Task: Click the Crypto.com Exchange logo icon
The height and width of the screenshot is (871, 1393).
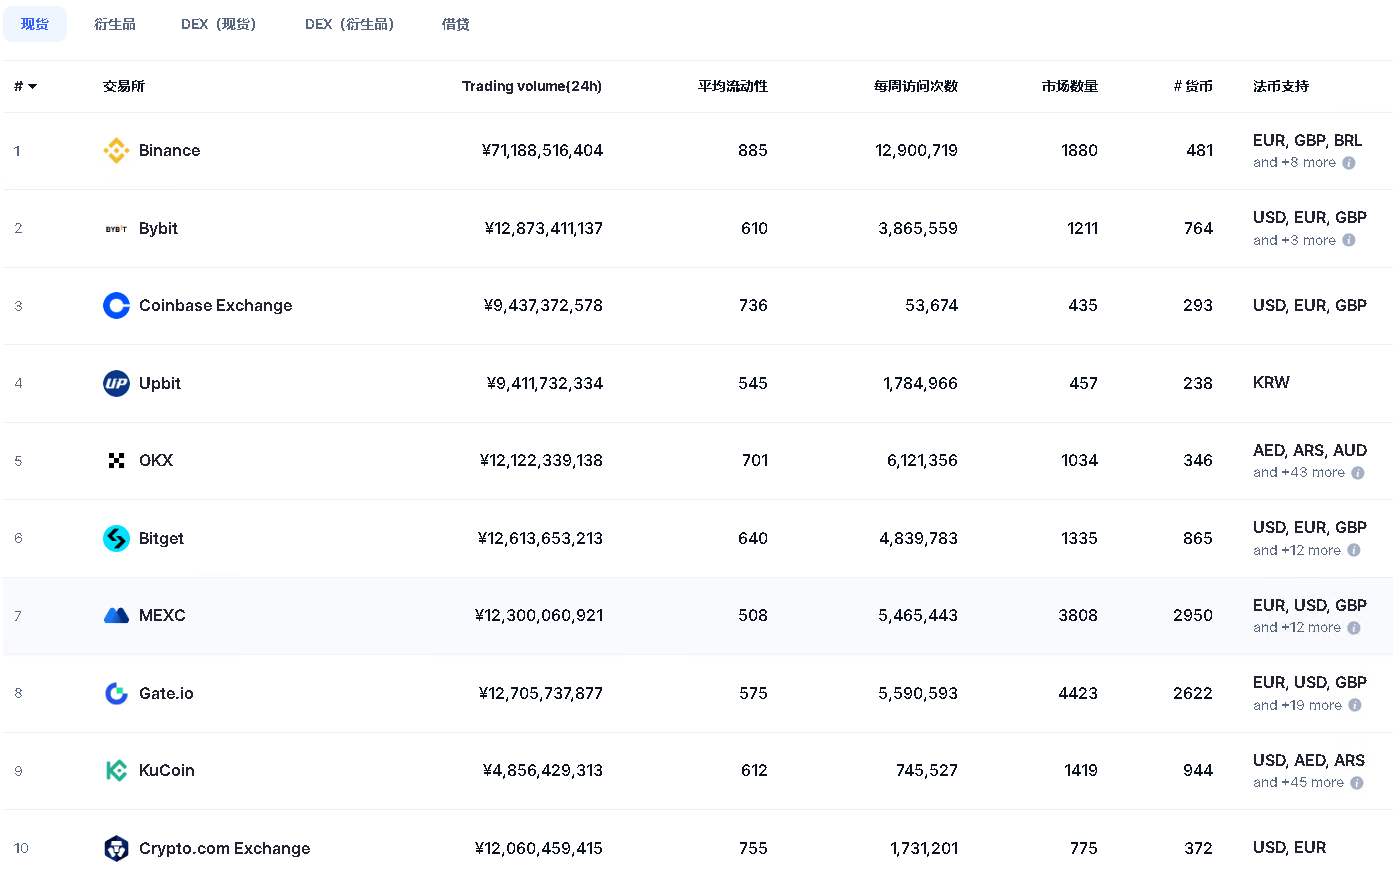Action: pos(116,849)
